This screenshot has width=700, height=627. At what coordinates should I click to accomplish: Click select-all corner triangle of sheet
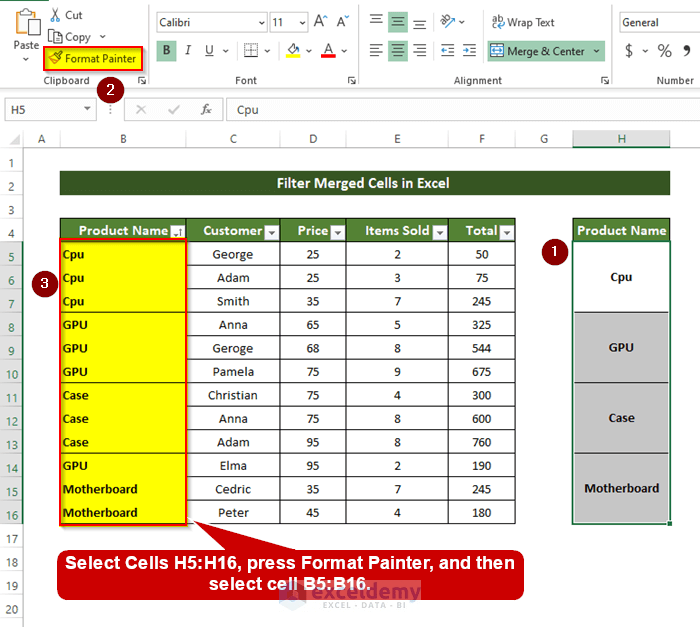14,139
